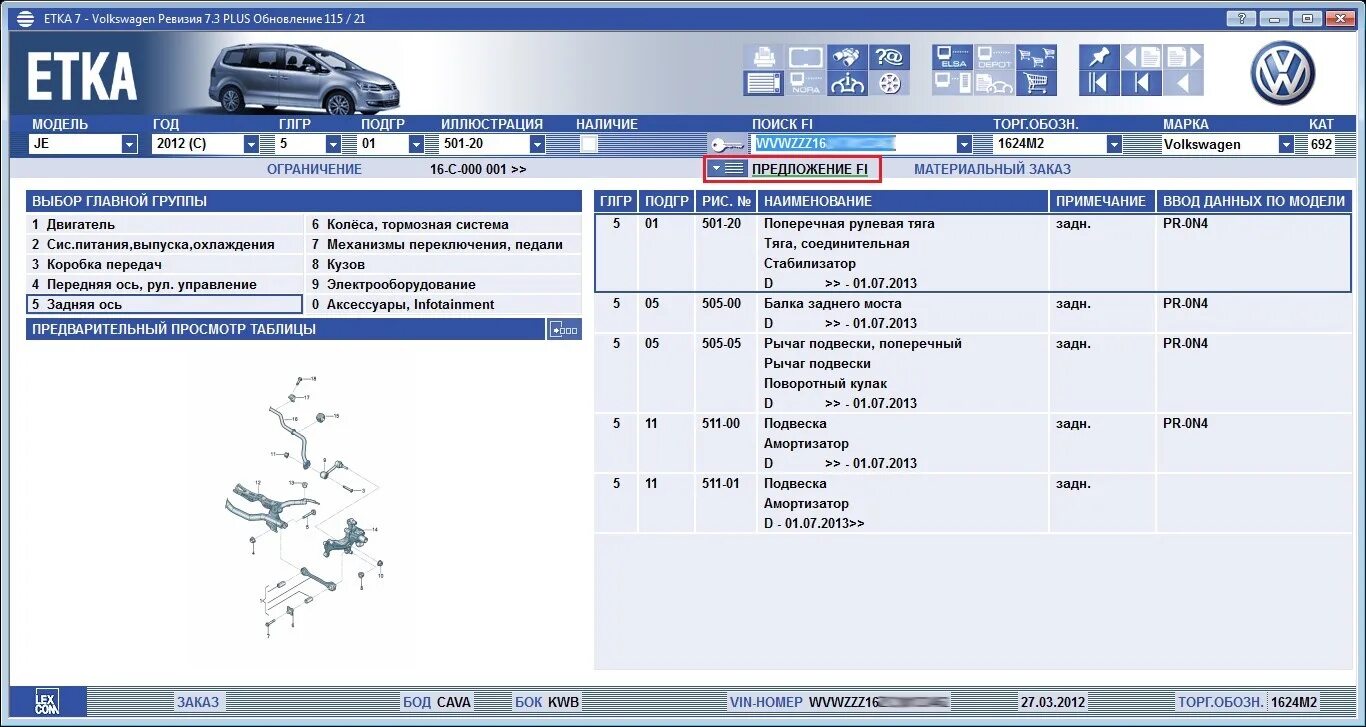Click the blank frame icon beside the printer

(805, 57)
